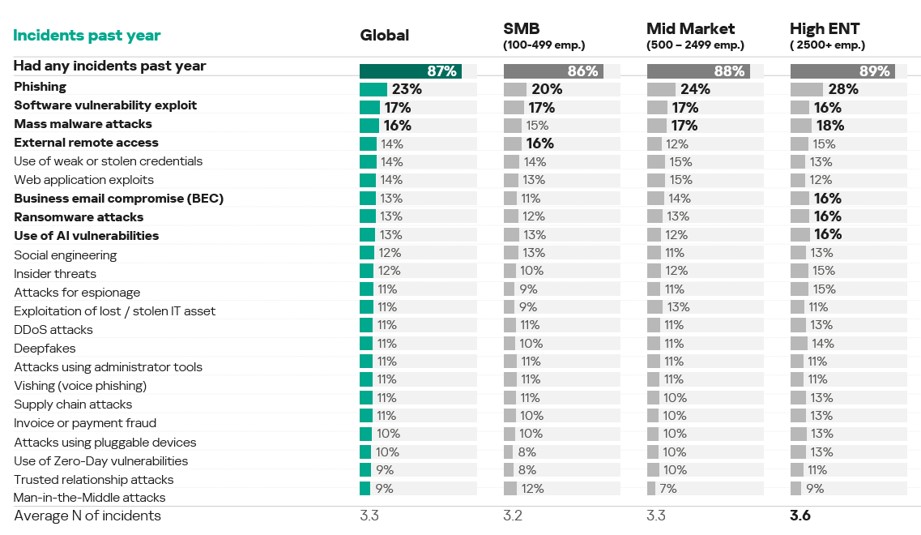
Task: Click Use of AI vulnerabilities label
Action: point(86,235)
